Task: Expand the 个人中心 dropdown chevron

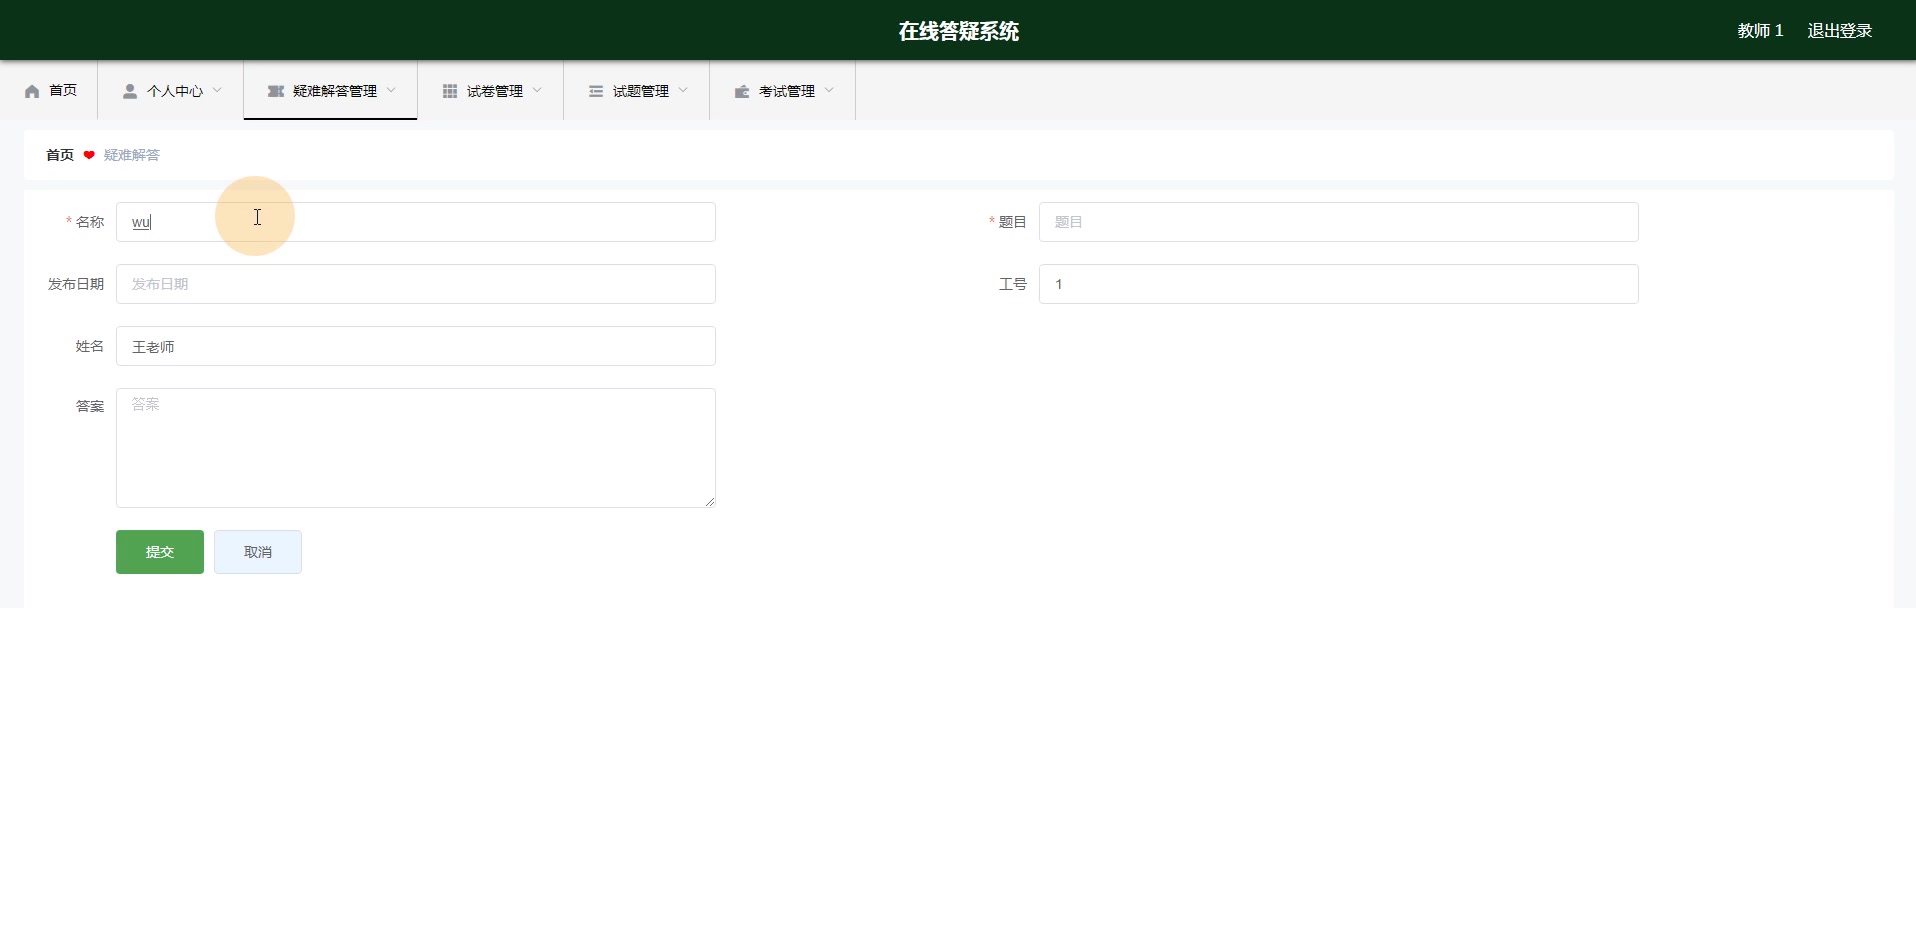Action: 217,90
